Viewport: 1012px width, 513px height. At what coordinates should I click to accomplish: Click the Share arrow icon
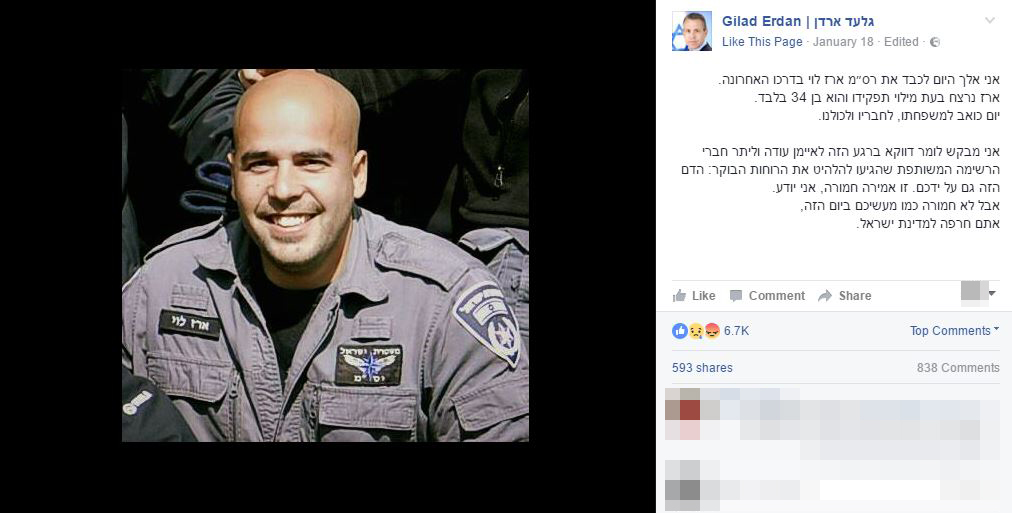pyautogui.click(x=825, y=296)
